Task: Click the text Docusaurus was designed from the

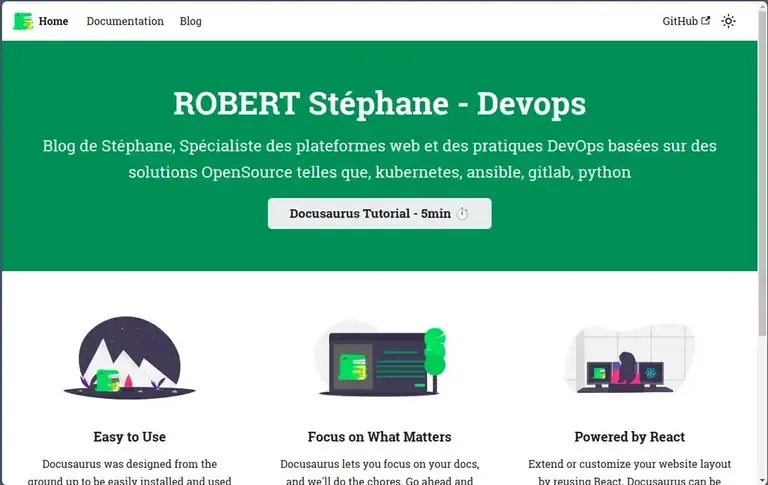Action: [130, 463]
